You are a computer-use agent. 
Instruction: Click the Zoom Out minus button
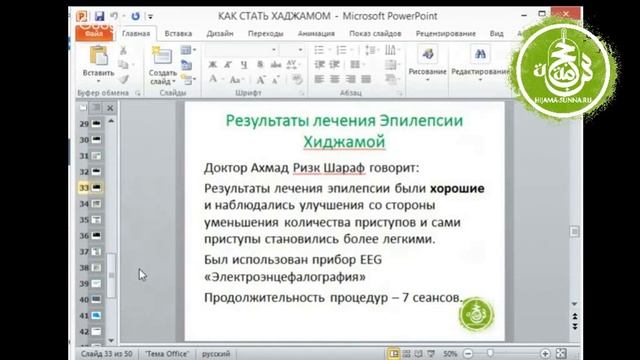pos(468,353)
